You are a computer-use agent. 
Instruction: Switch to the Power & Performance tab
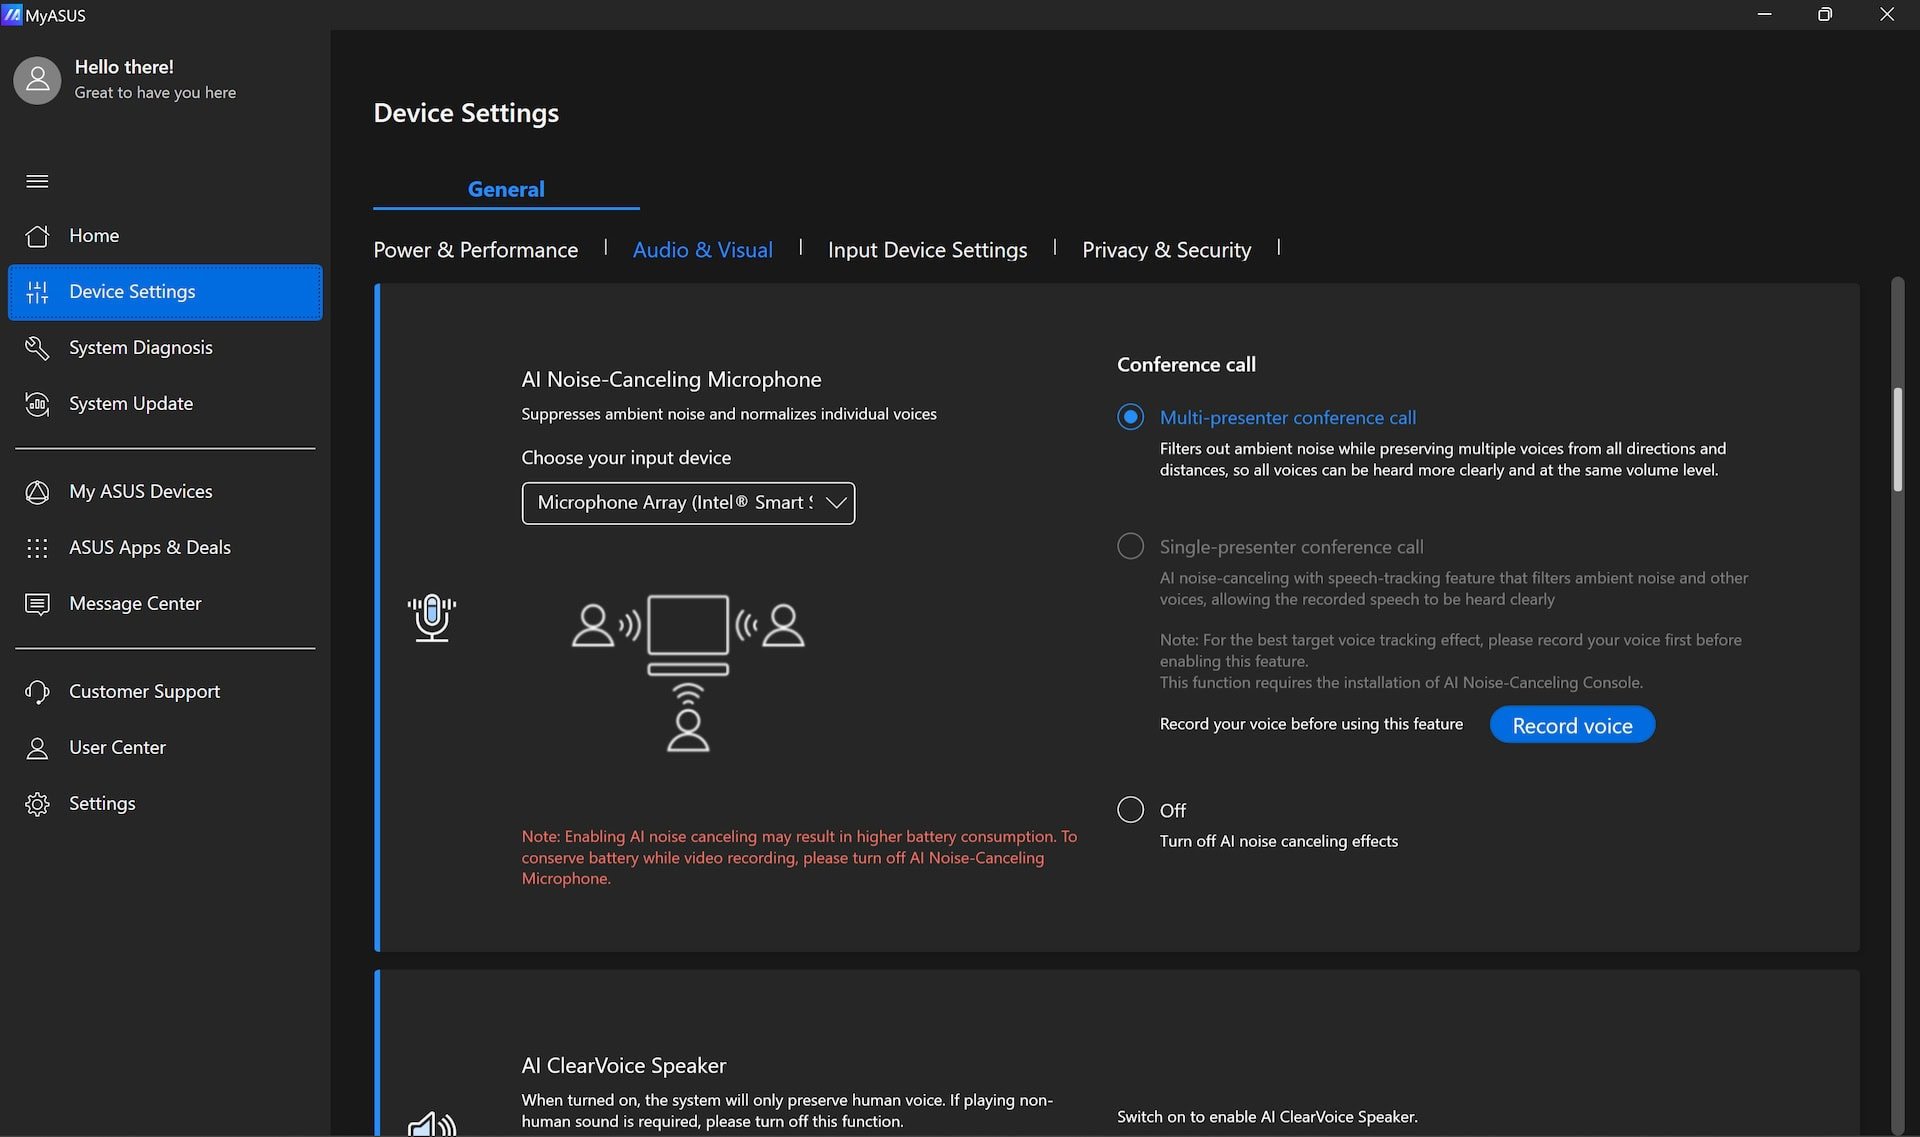coord(475,248)
